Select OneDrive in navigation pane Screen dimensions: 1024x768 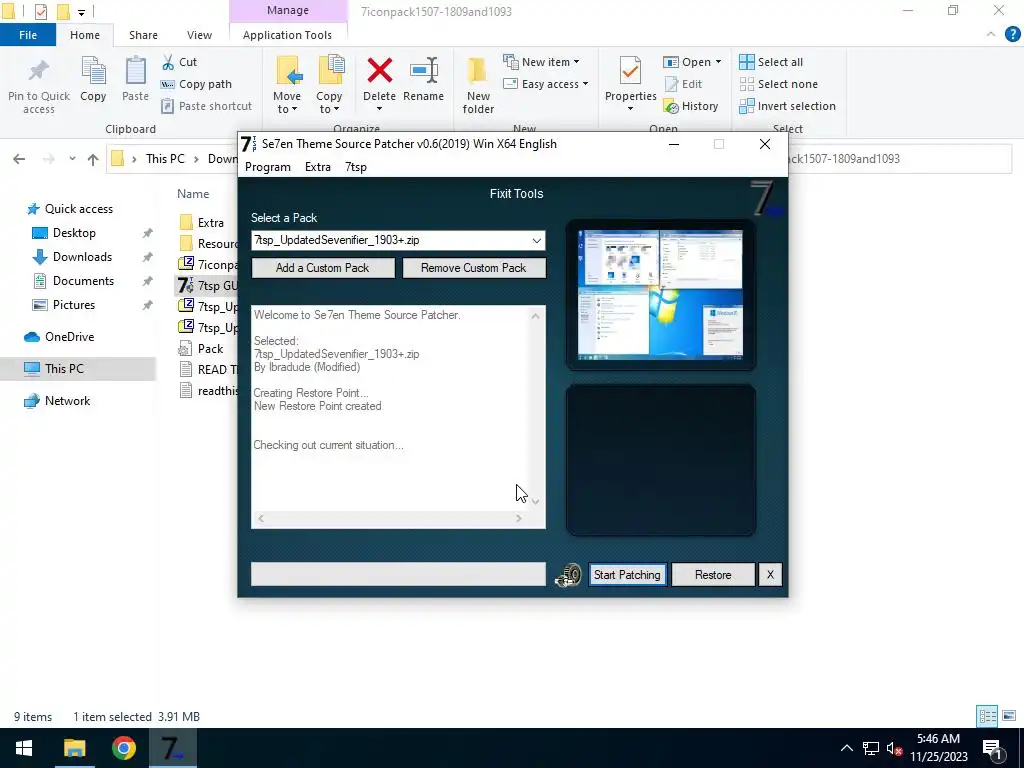[69, 337]
